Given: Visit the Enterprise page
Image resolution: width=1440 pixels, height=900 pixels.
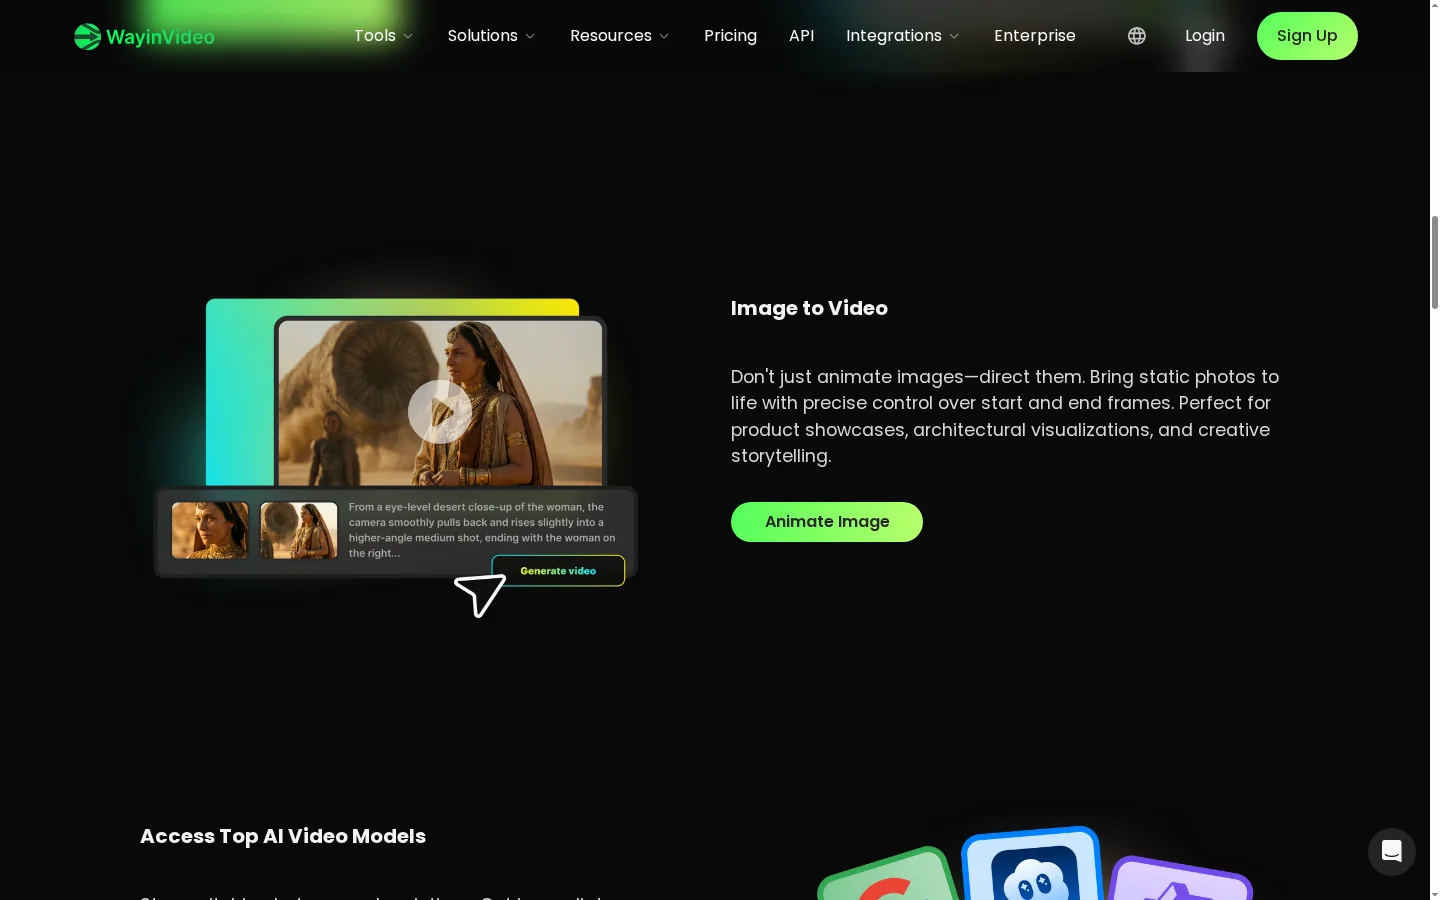Looking at the screenshot, I should [x=1035, y=36].
